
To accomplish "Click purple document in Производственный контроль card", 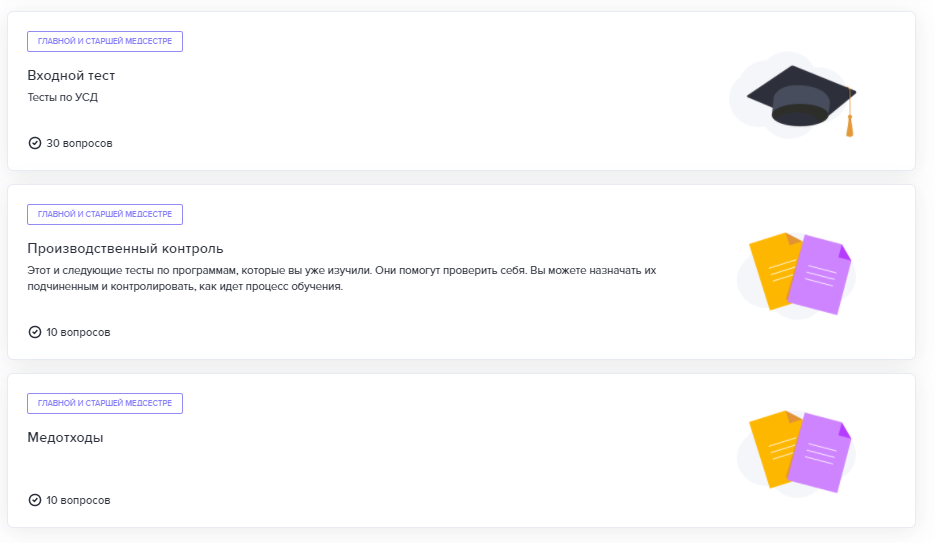I will [x=820, y=275].
